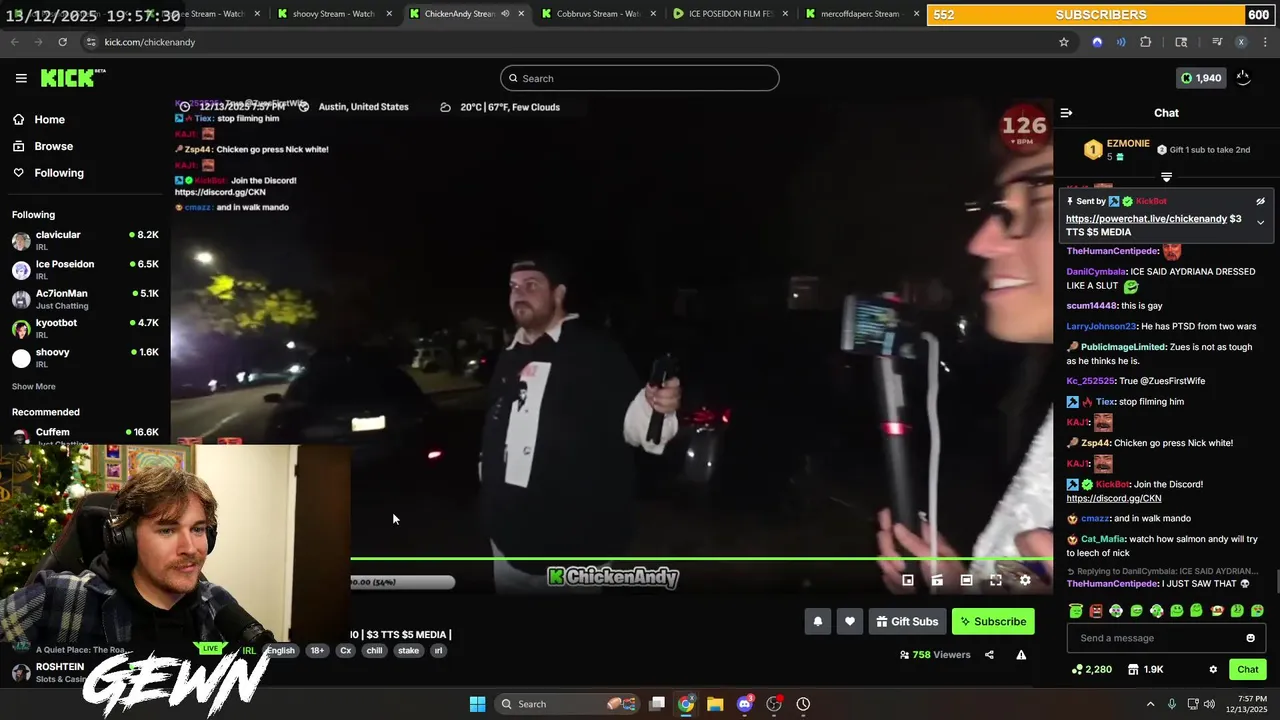Expand the pinned message chevron

(x=1261, y=222)
